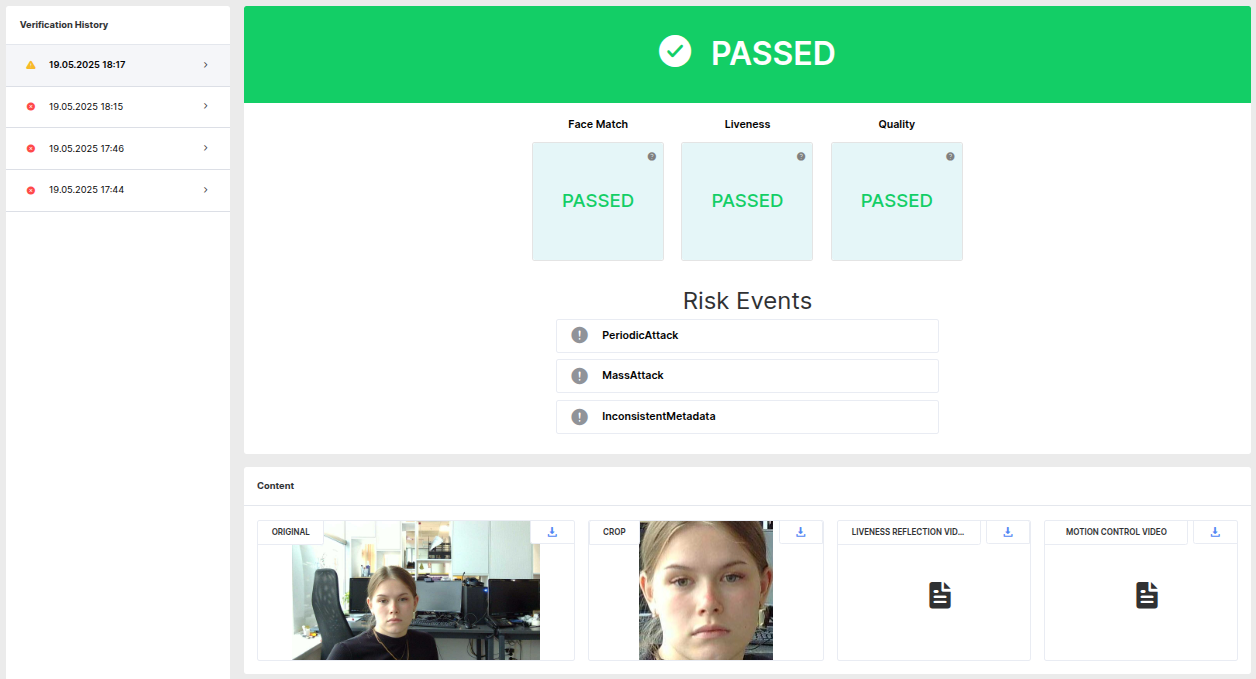Open the Motion Control video file icon
1256x679 pixels.
(1147, 596)
